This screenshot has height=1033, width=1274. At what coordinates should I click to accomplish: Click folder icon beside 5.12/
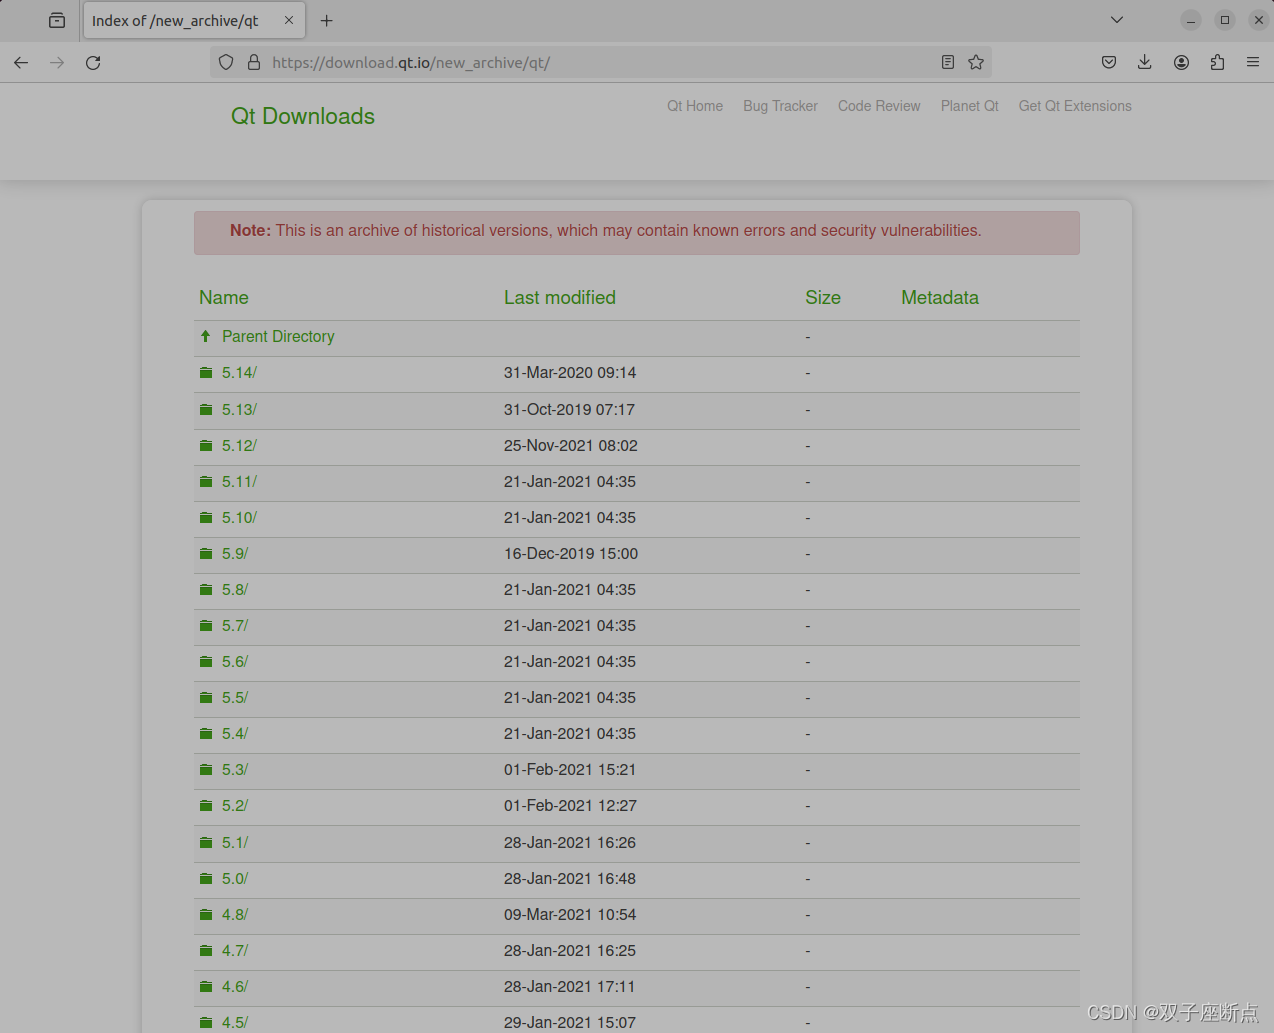pyautogui.click(x=205, y=445)
